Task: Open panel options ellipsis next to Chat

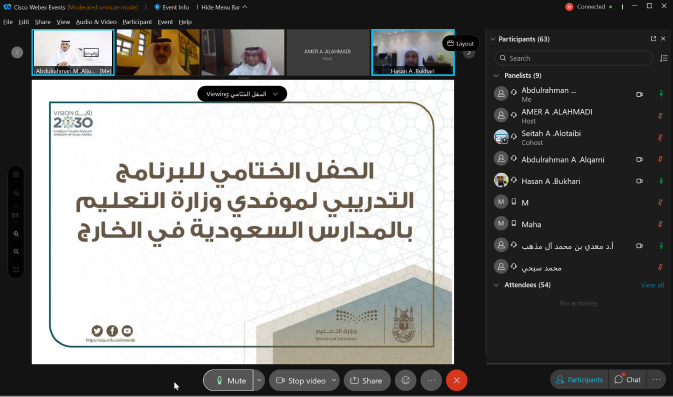Action: (656, 379)
